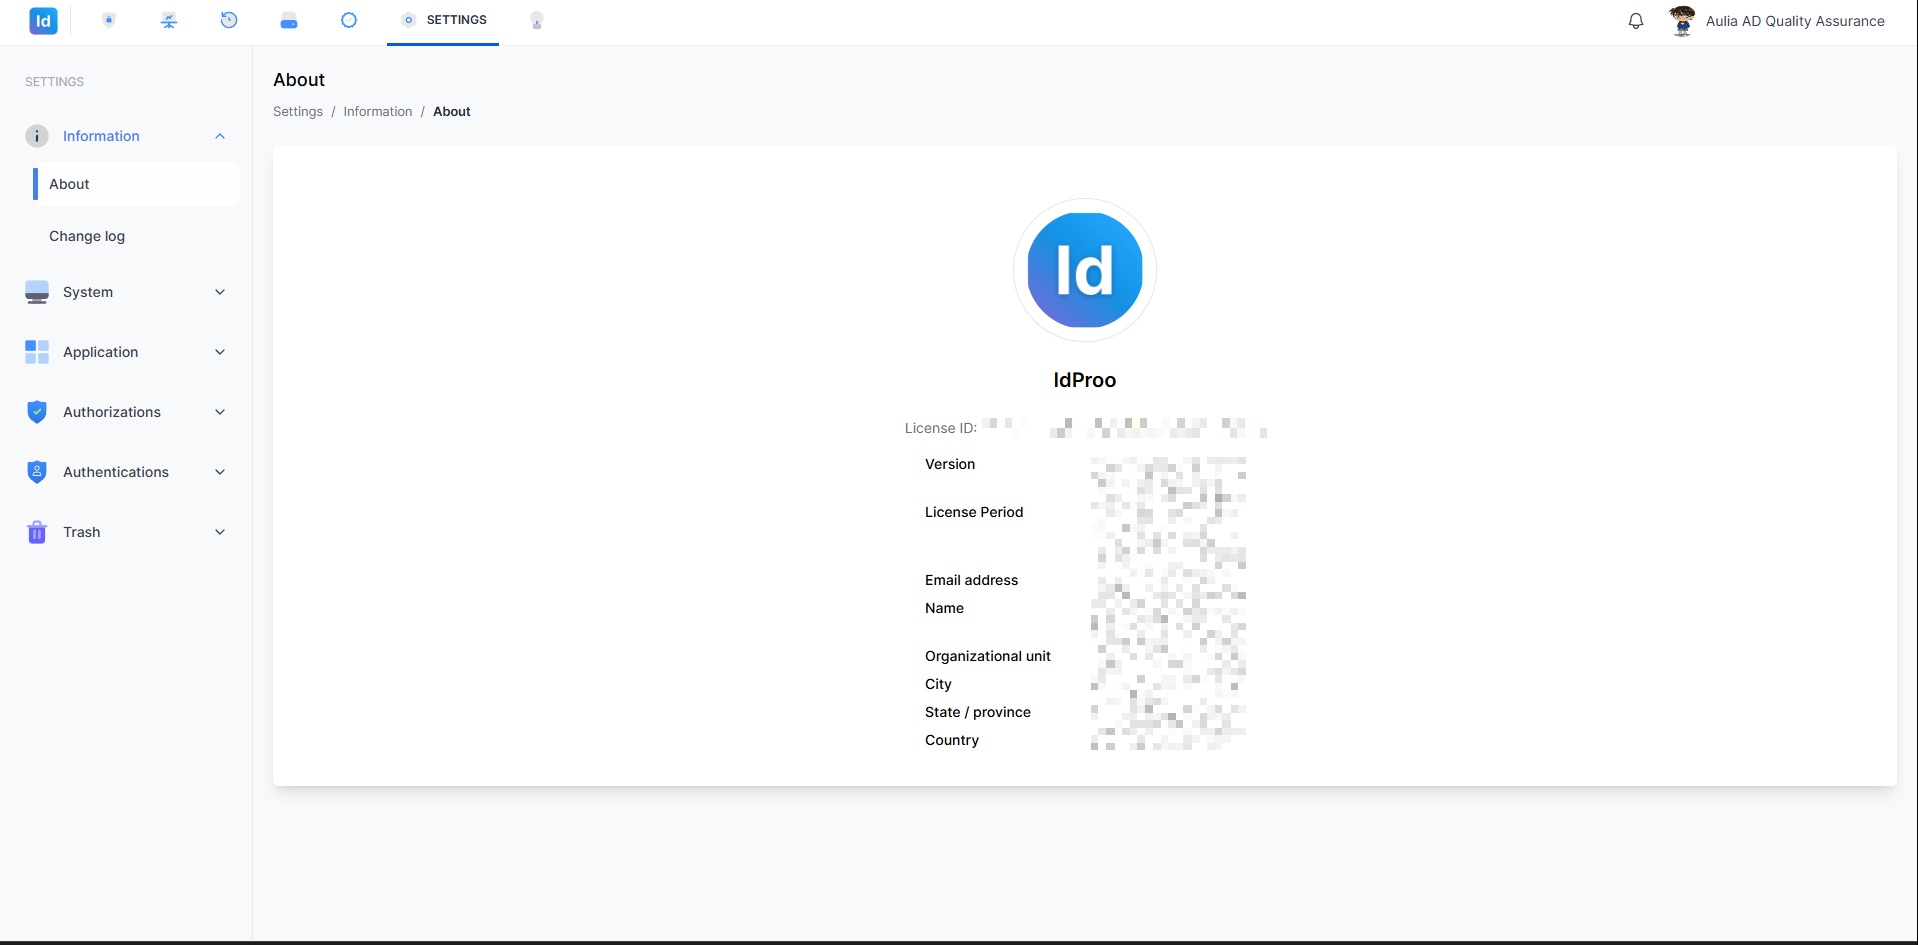Screen dimensions: 1918x945
Task: Click the SETTINGS sidebar header text
Action: (x=55, y=82)
